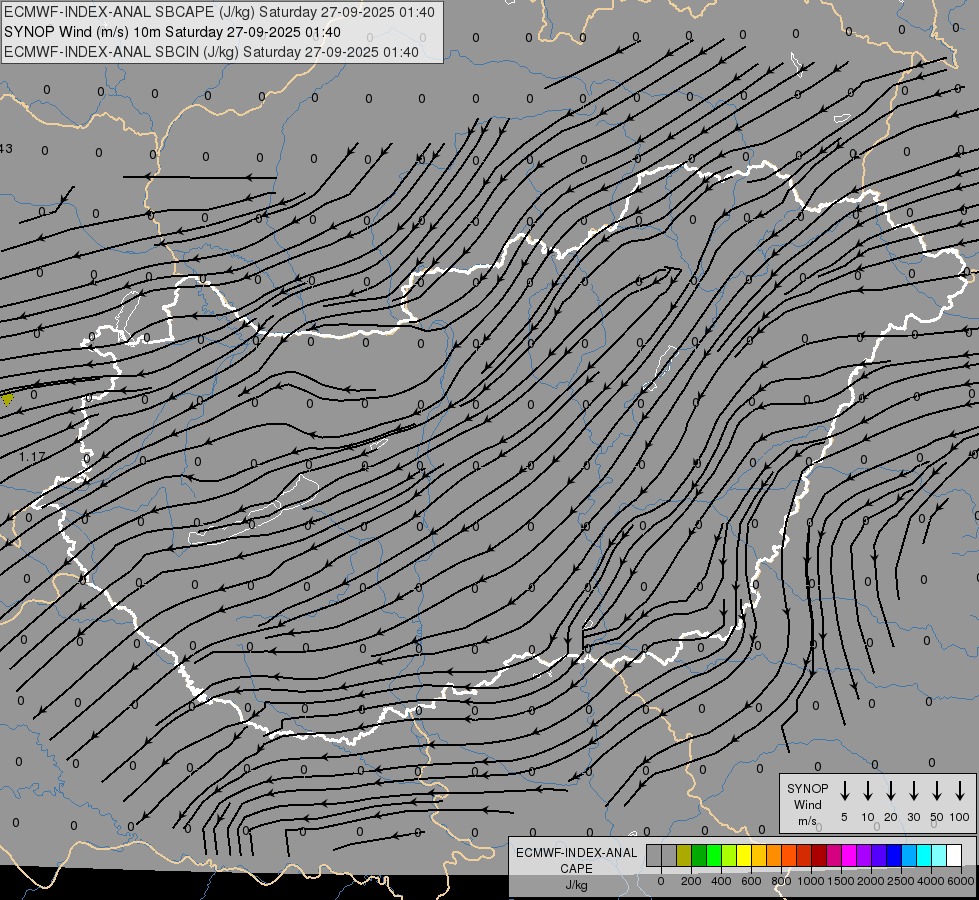Image resolution: width=979 pixels, height=900 pixels.
Task: Click the 20 m/s wind arrow in legend
Action: (890, 791)
